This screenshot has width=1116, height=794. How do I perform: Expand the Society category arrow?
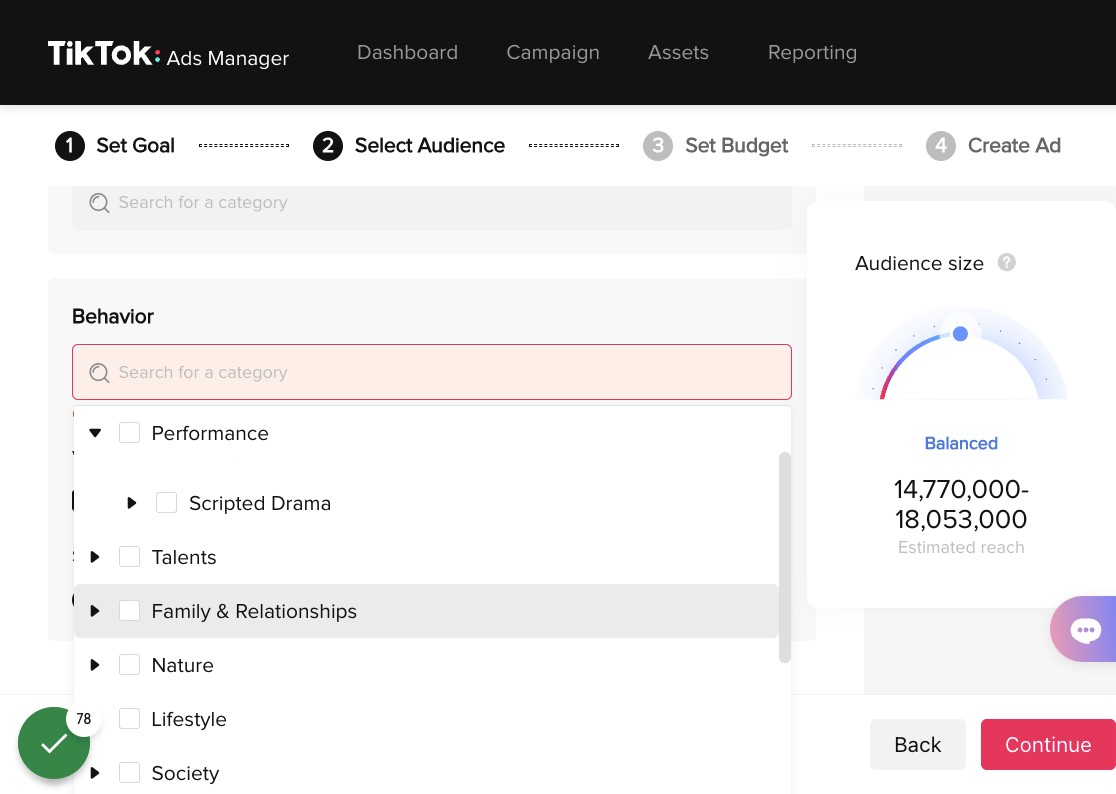pos(95,773)
